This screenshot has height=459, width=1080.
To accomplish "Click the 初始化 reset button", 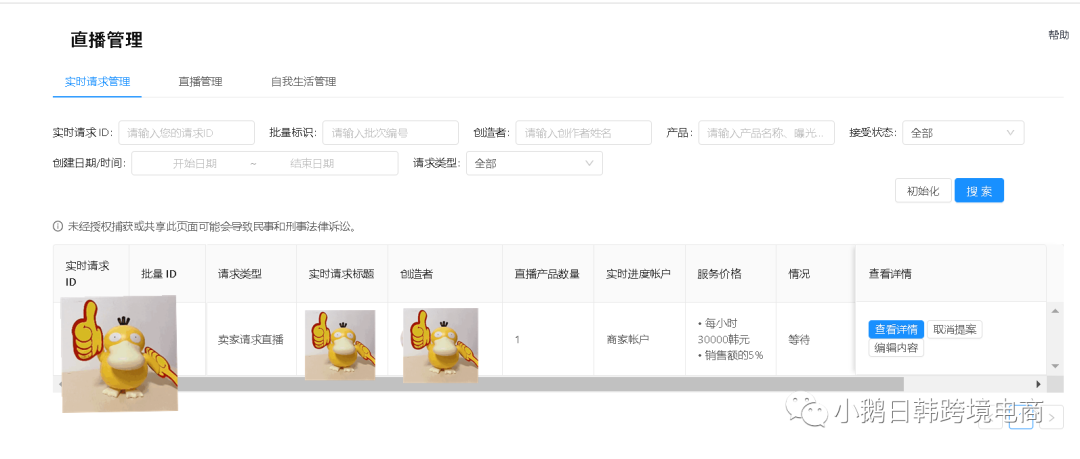I will pyautogui.click(x=923, y=191).
